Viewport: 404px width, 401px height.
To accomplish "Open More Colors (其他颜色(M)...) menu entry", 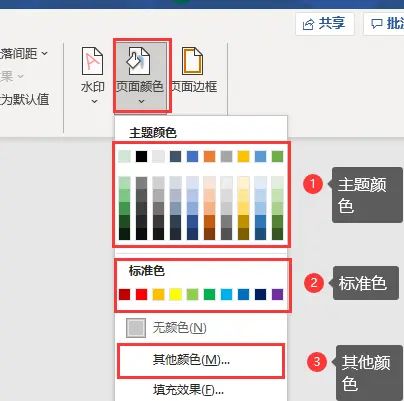I will pyautogui.click(x=201, y=361).
